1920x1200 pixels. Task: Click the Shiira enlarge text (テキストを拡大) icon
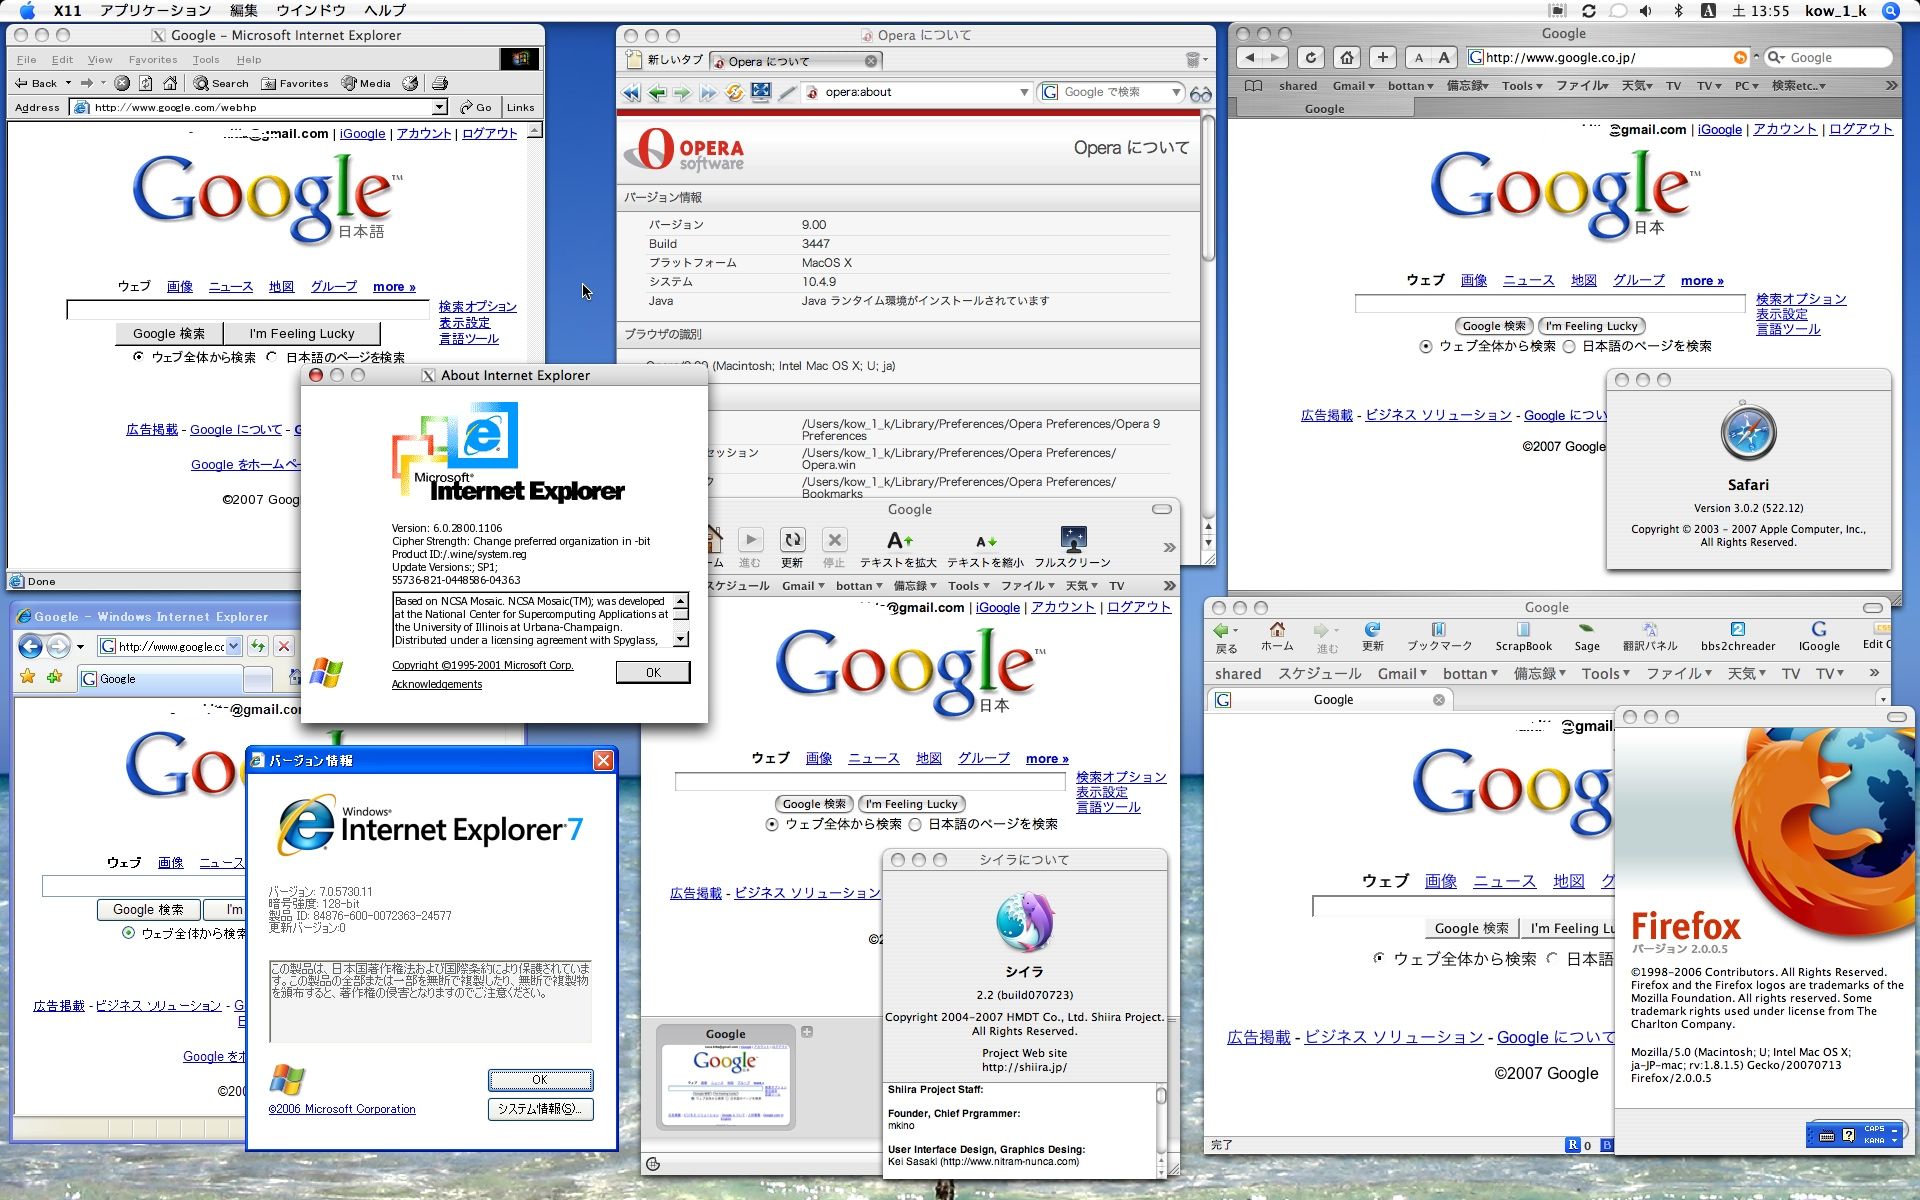pyautogui.click(x=899, y=541)
